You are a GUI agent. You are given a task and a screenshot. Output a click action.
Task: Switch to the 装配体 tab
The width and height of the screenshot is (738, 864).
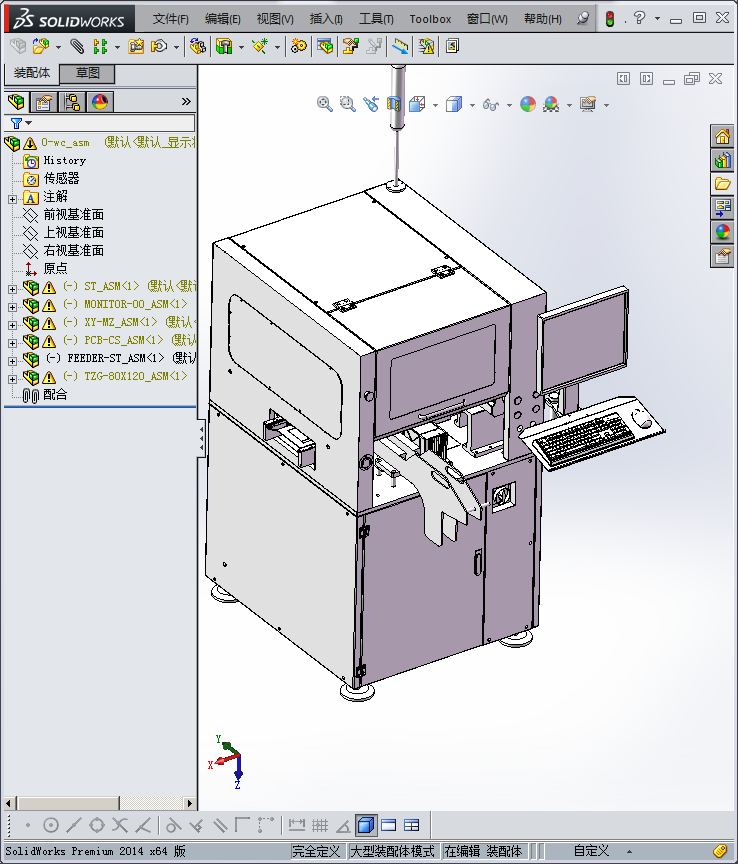[32, 73]
